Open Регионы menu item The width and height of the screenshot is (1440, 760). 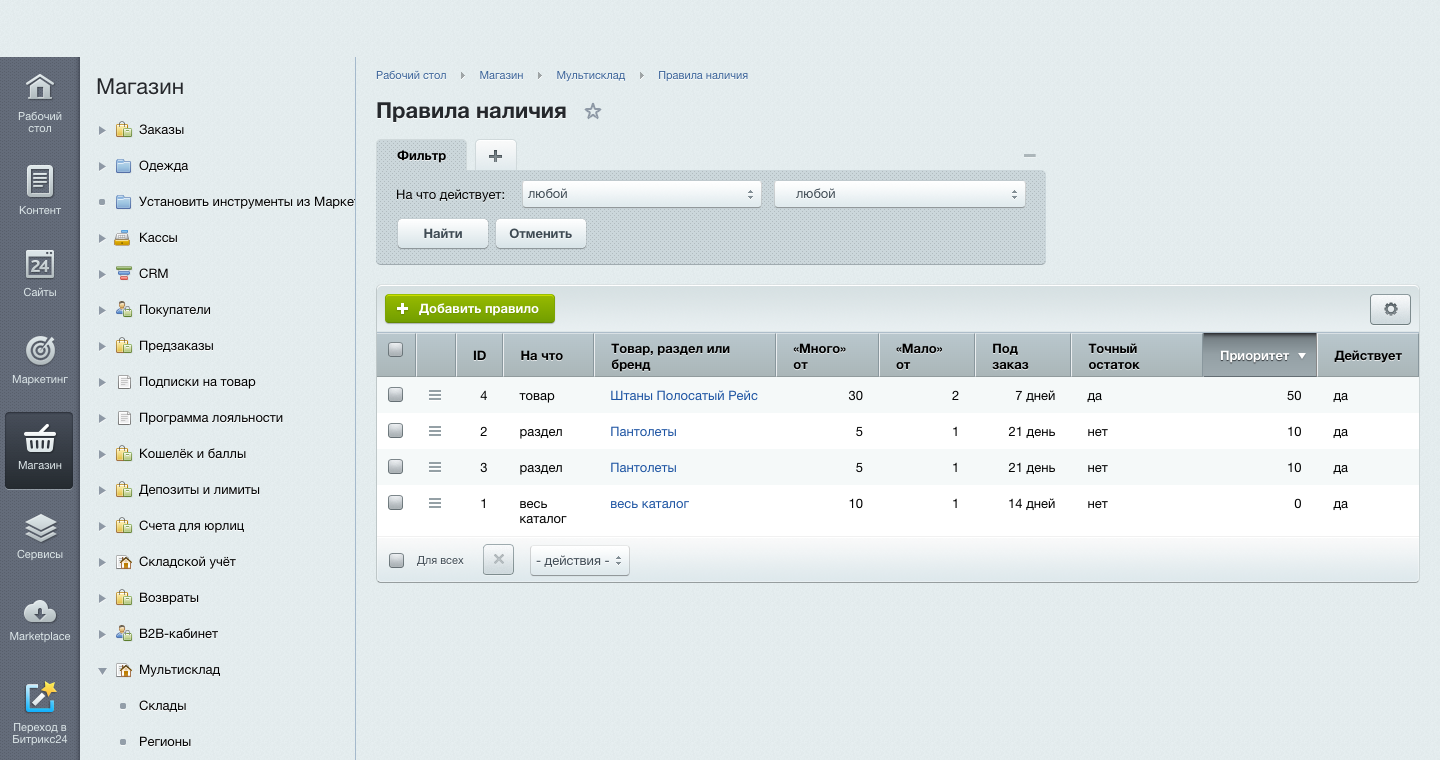tap(165, 742)
